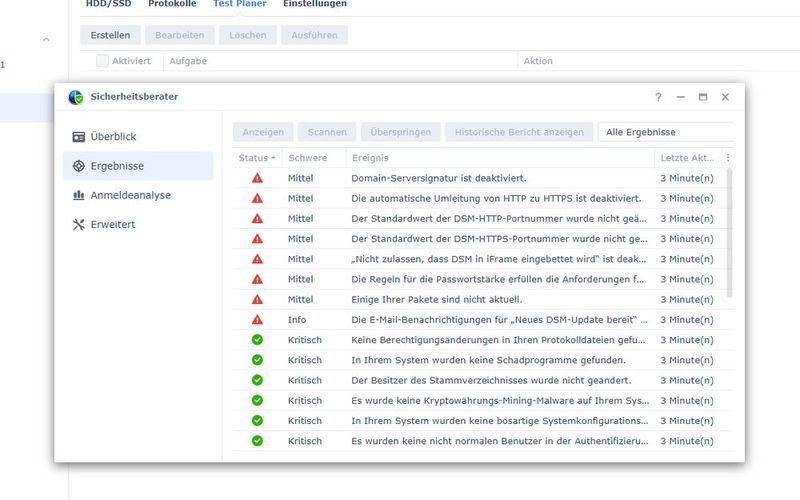Switch to the Test Planer tab

pyautogui.click(x=240, y=4)
